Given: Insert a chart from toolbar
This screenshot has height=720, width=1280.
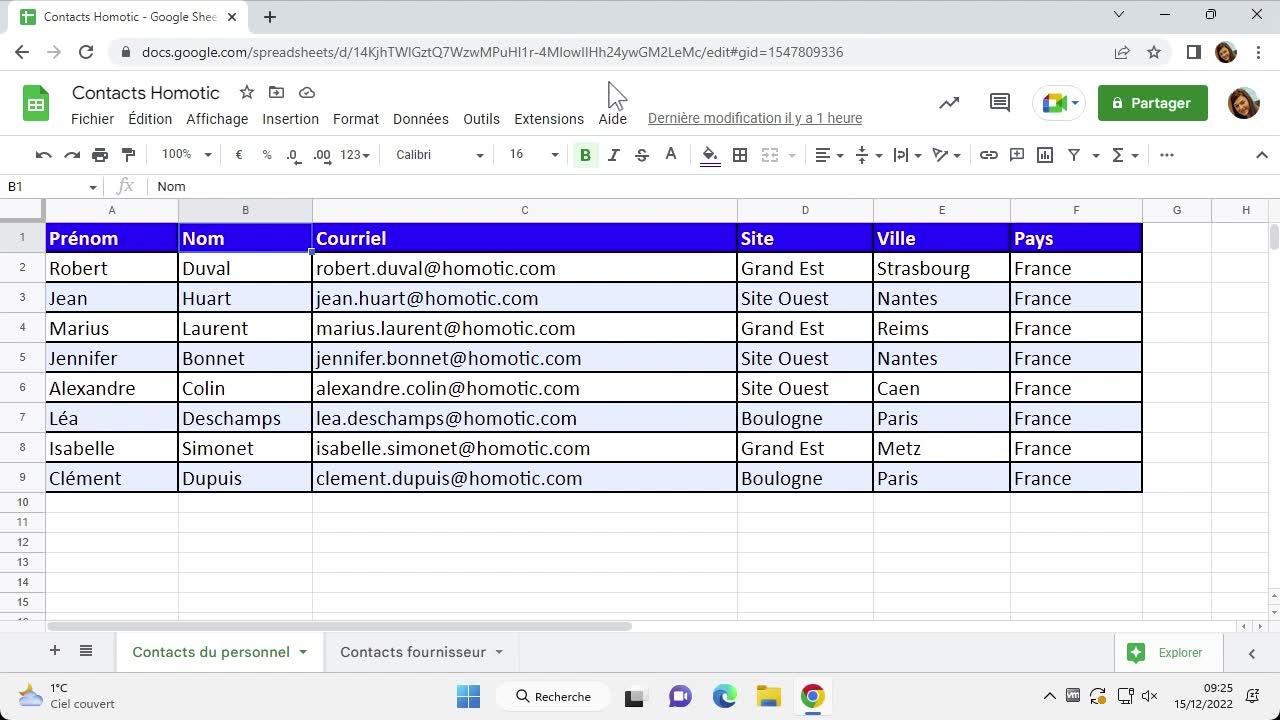Looking at the screenshot, I should pyautogui.click(x=1045, y=155).
